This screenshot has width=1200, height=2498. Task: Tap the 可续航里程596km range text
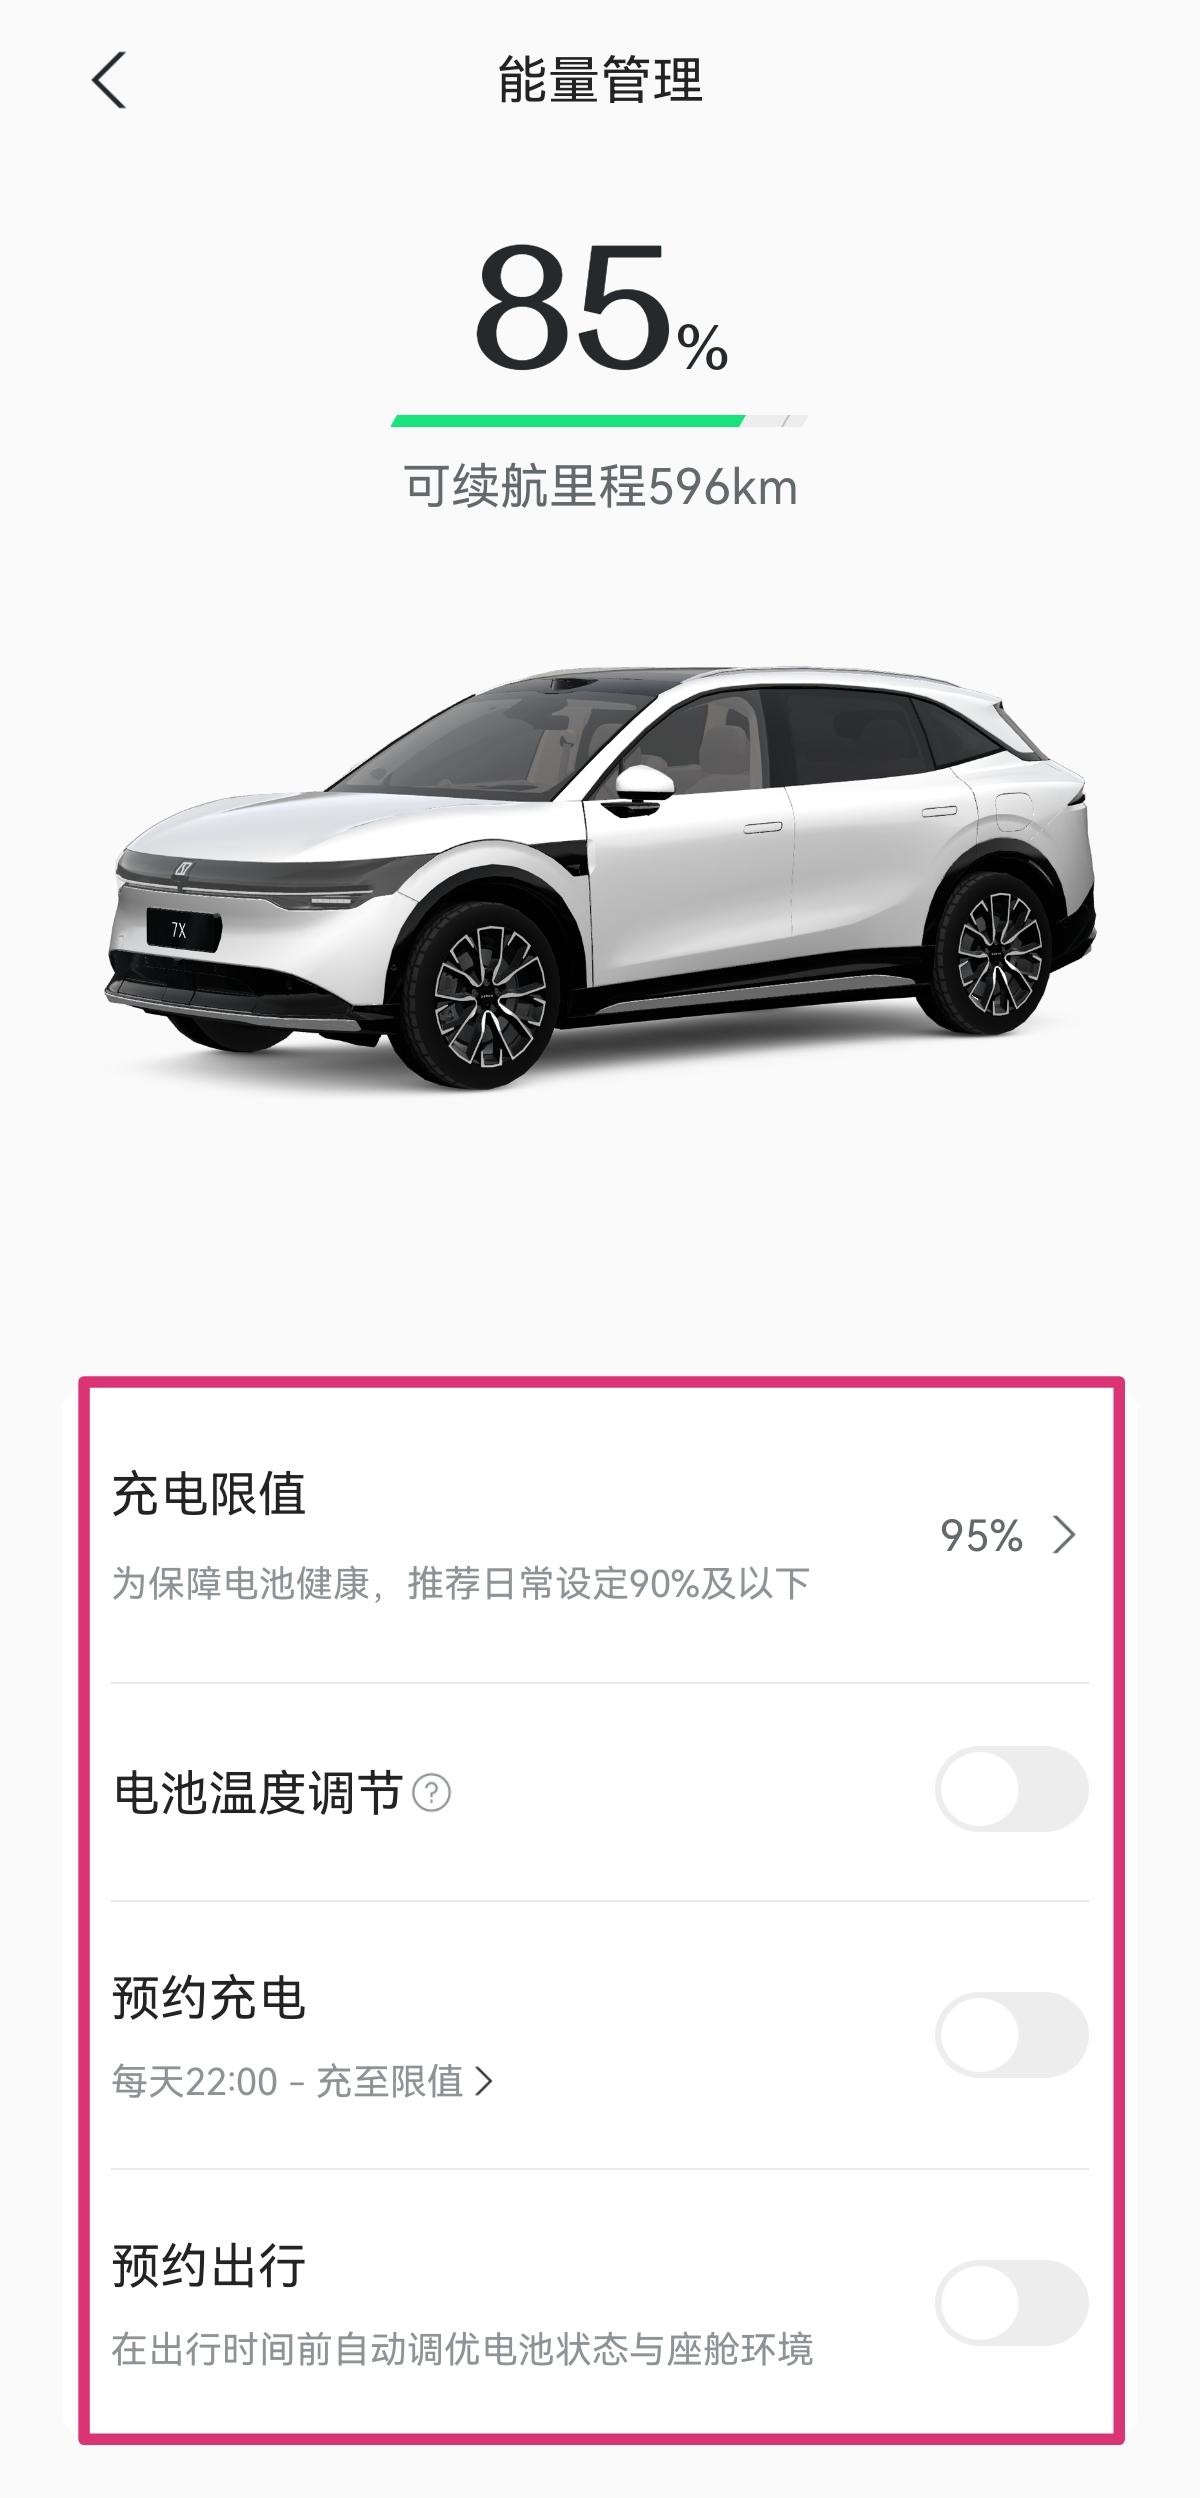(x=601, y=488)
